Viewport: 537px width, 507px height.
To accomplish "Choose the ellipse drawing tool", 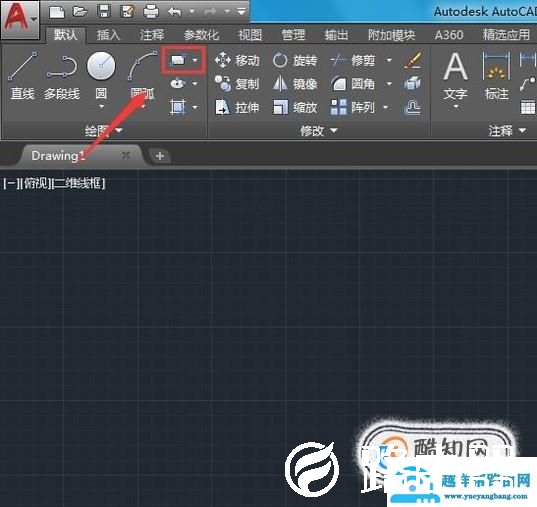I will click(x=177, y=83).
